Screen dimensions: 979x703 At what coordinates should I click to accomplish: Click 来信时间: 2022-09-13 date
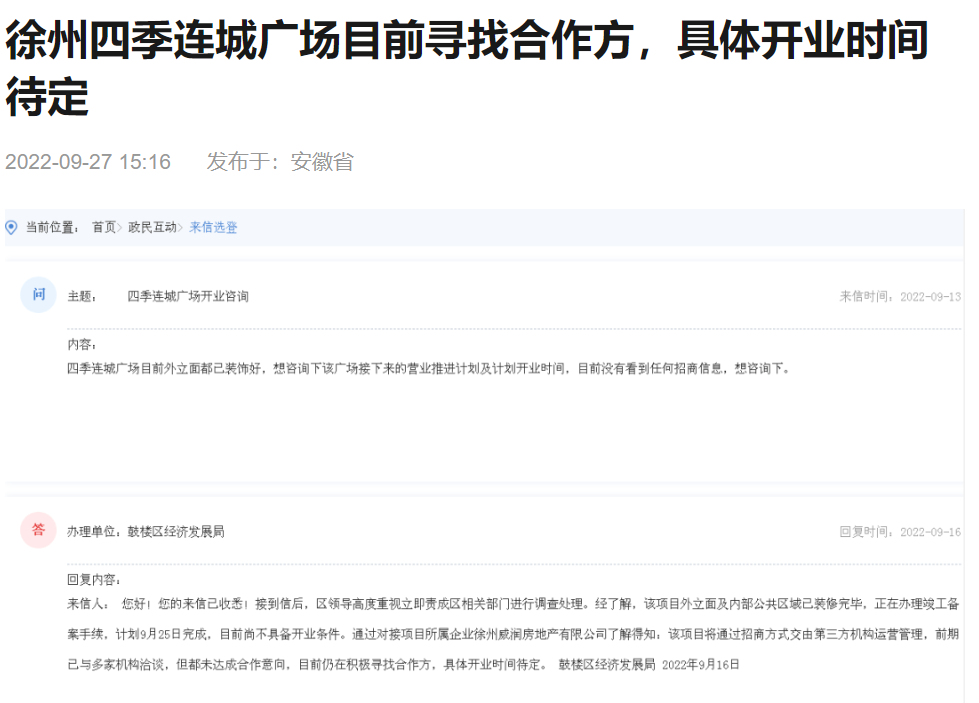pyautogui.click(x=900, y=297)
